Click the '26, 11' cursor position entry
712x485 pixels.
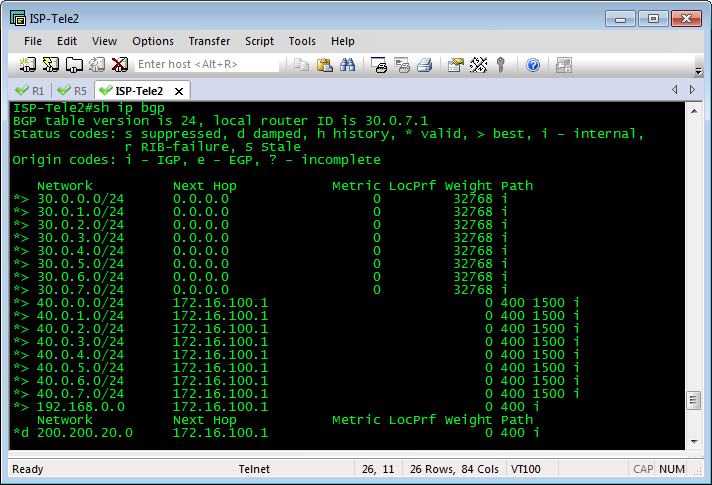click(378, 469)
